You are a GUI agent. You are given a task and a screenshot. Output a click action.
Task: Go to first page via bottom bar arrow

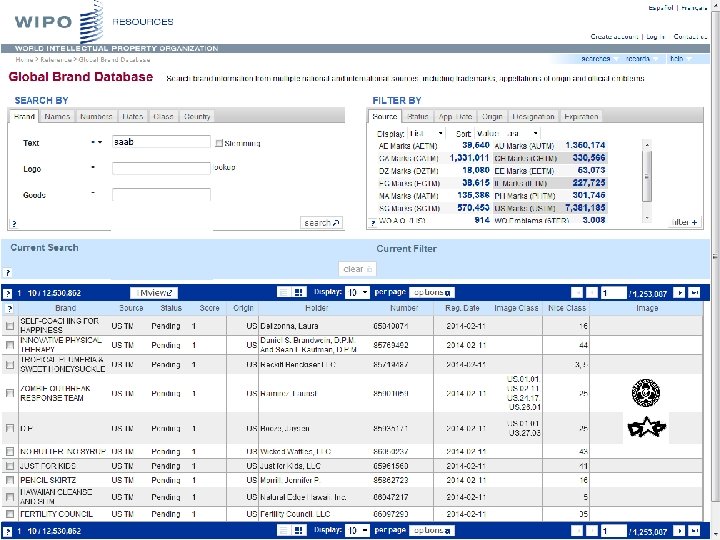pyautogui.click(x=577, y=530)
